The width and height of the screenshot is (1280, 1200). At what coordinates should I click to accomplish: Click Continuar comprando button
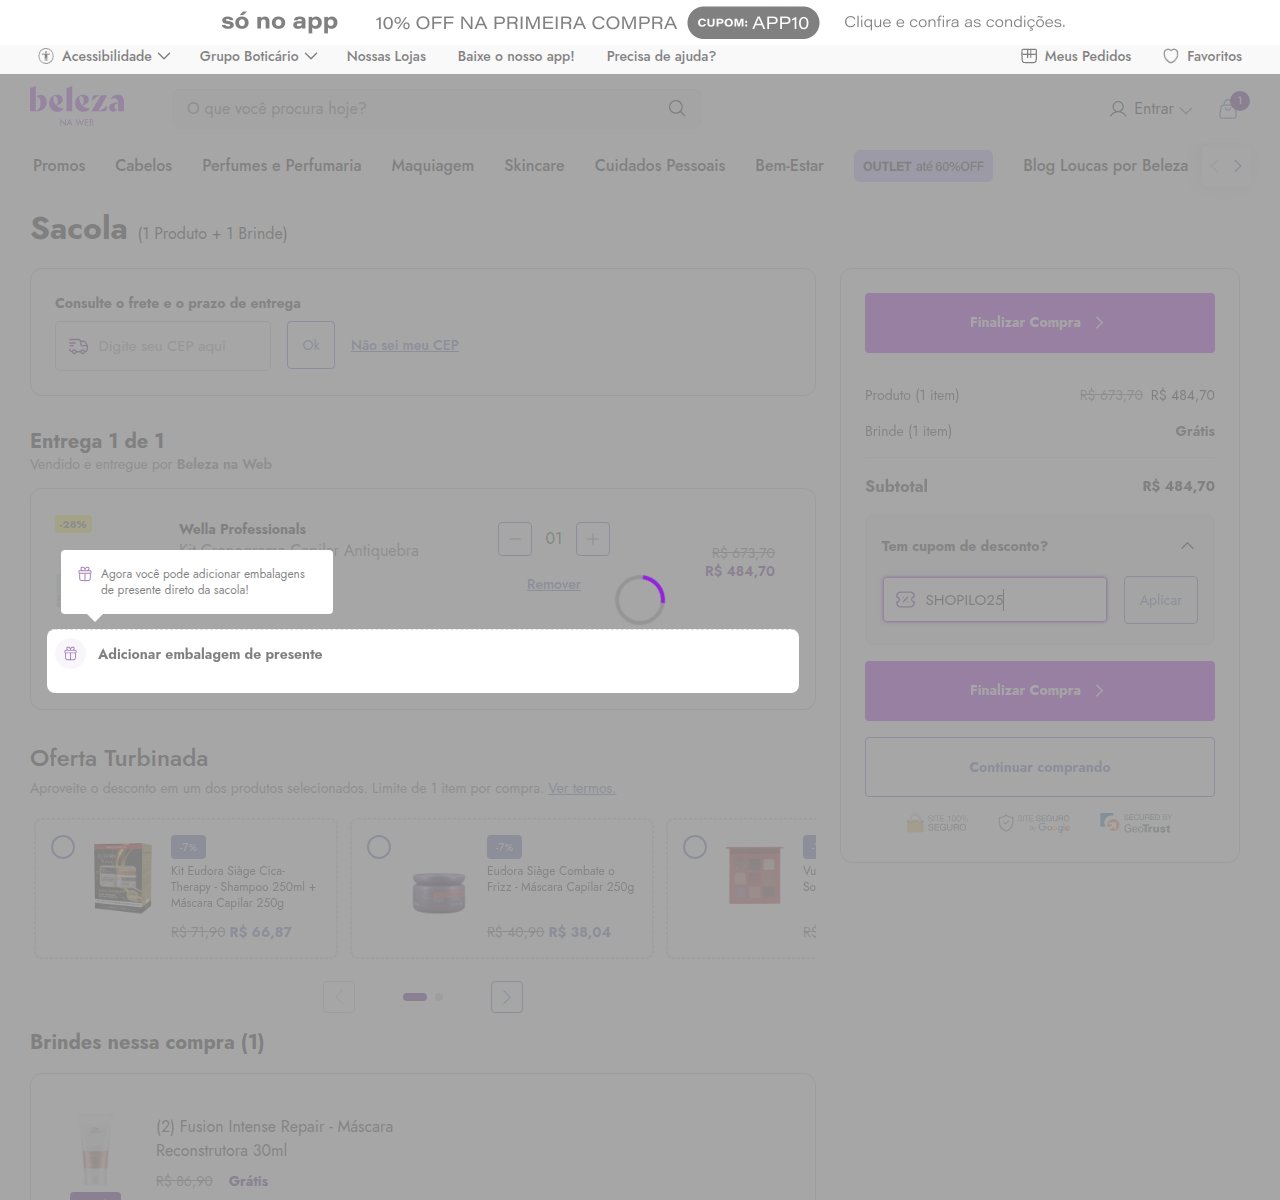1040,767
